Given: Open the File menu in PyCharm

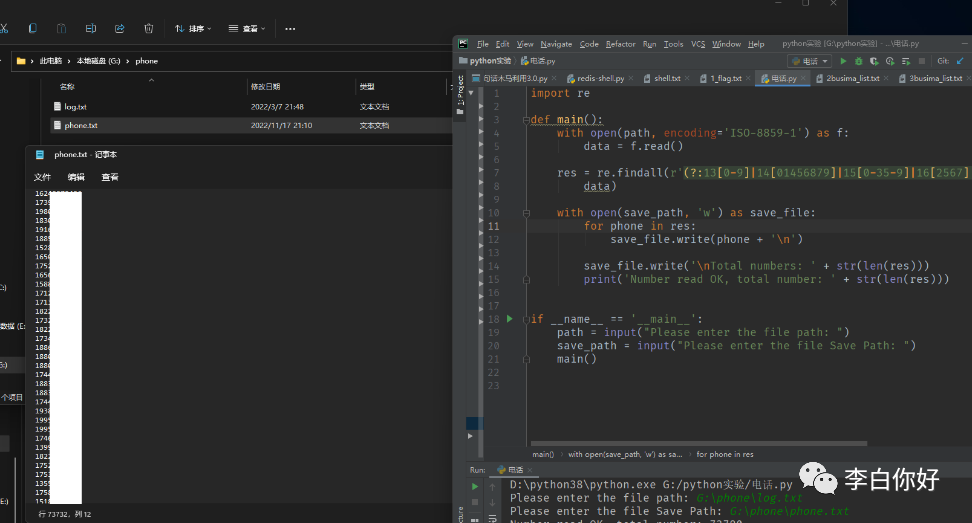Looking at the screenshot, I should 482,44.
